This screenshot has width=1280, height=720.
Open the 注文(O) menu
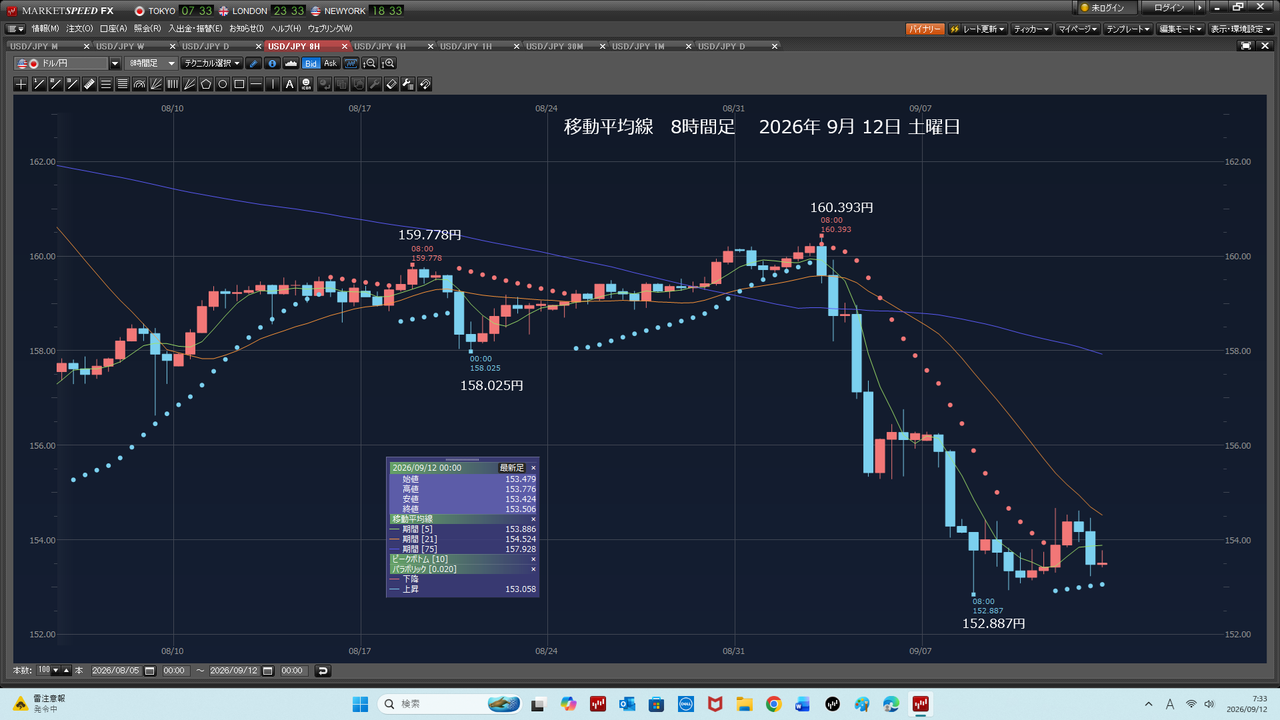[x=80, y=29]
